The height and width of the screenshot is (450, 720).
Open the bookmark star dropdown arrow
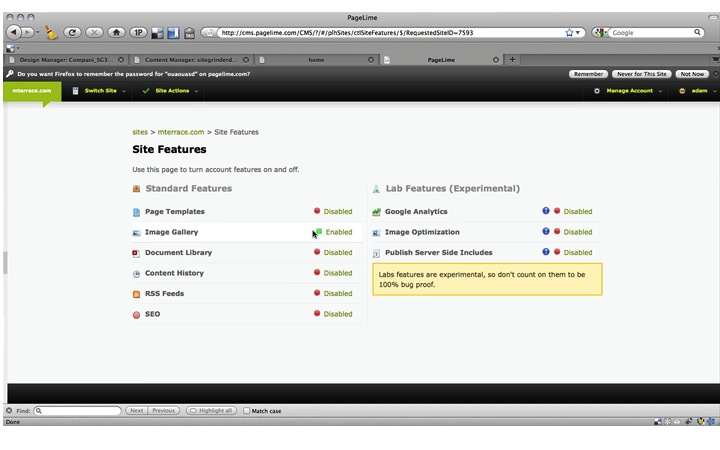click(578, 33)
